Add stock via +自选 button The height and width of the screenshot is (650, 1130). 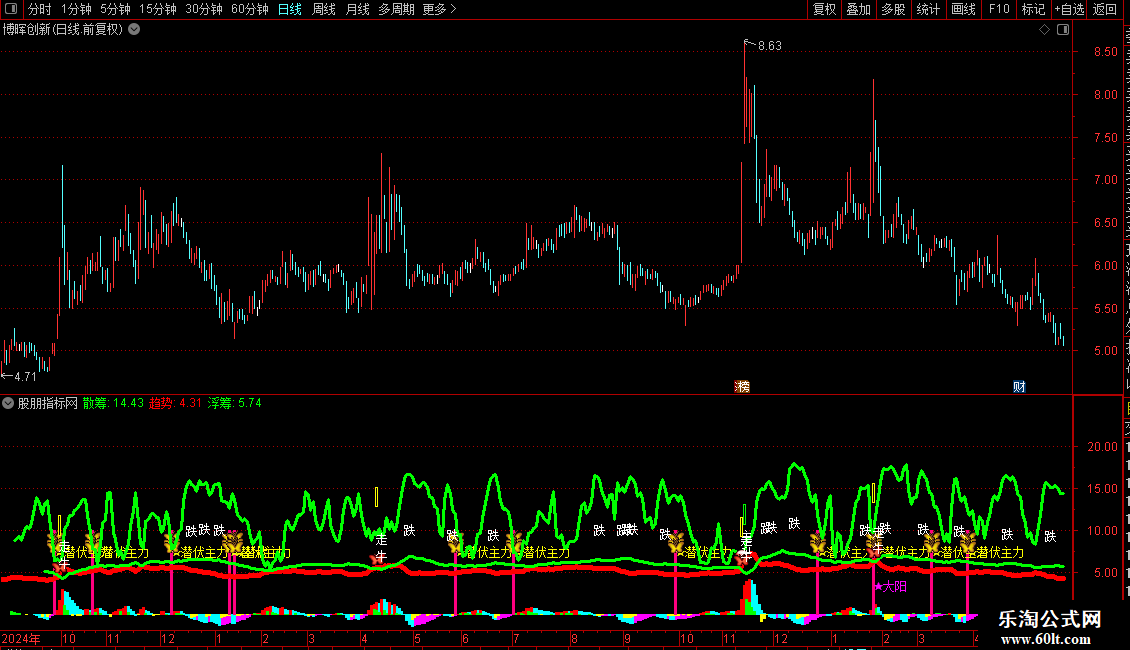[x=1069, y=9]
